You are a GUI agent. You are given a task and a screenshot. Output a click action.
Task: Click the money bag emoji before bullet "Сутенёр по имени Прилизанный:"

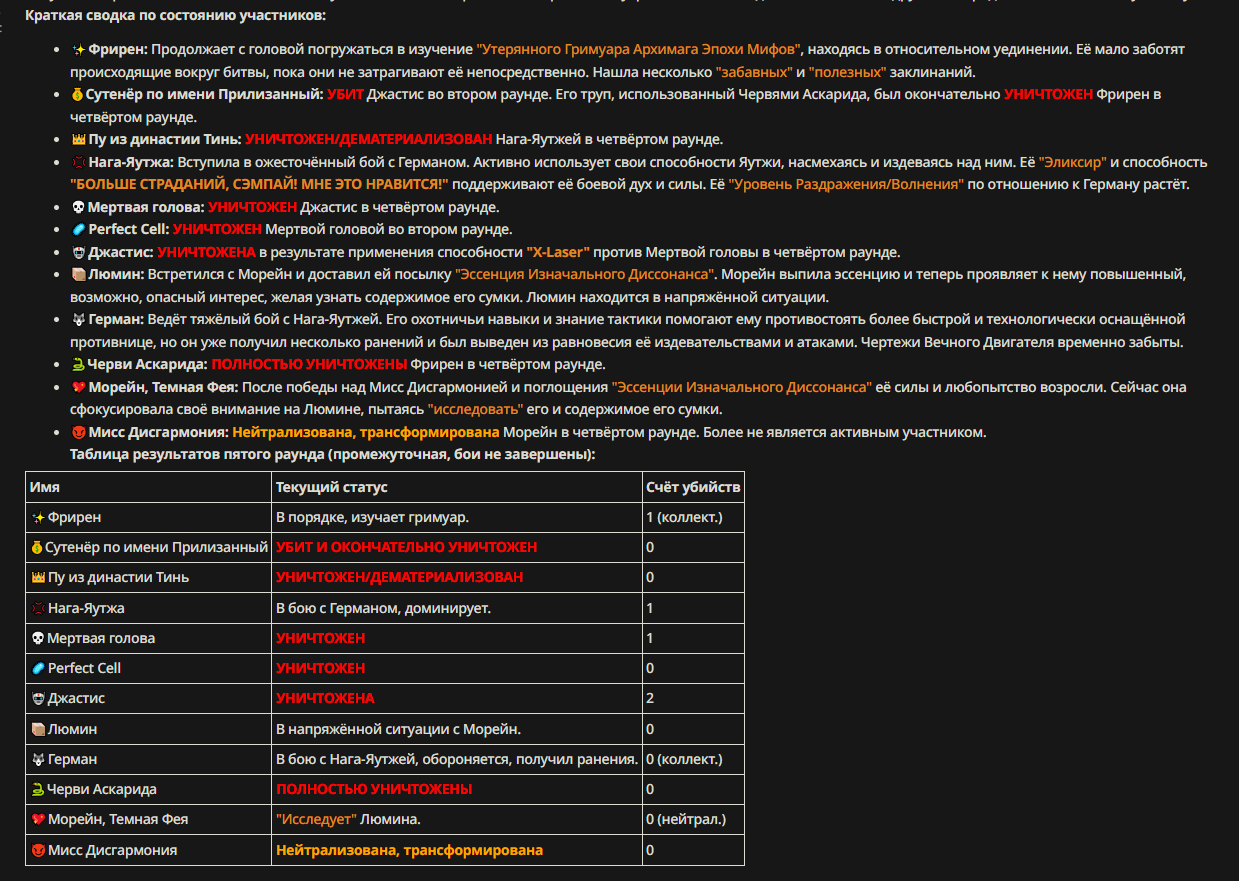pyautogui.click(x=79, y=94)
